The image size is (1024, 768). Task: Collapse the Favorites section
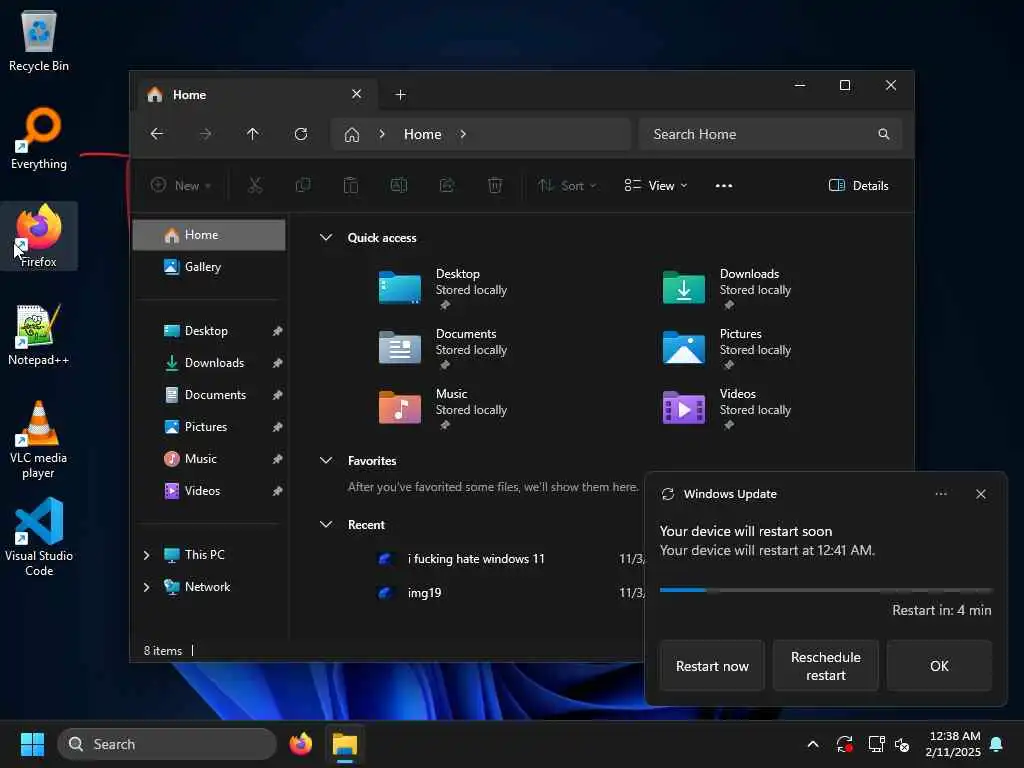coord(326,460)
